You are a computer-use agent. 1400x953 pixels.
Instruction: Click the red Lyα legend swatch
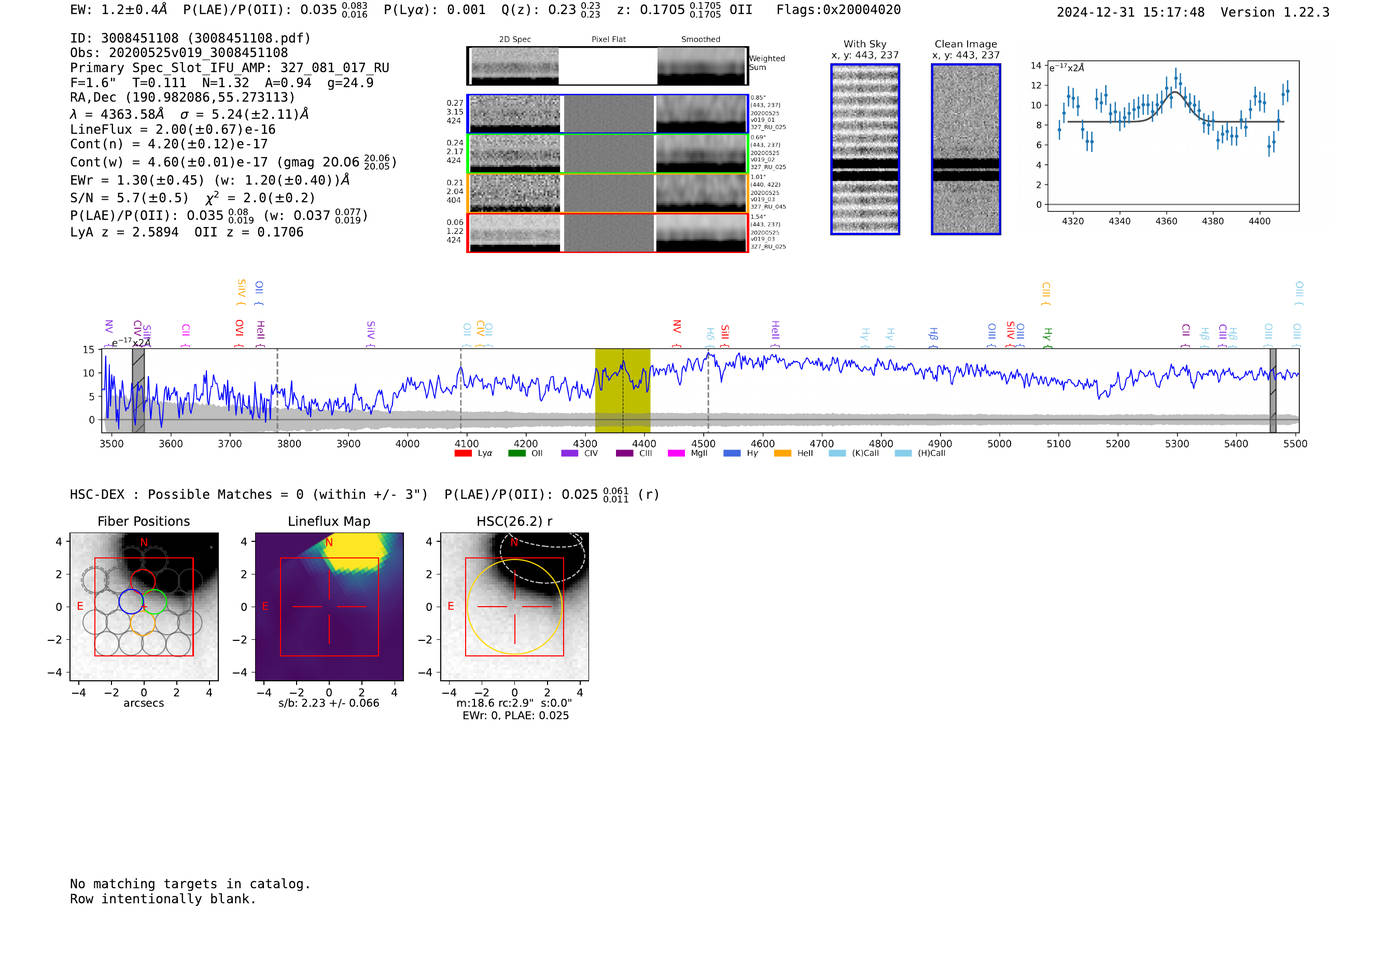pos(462,453)
